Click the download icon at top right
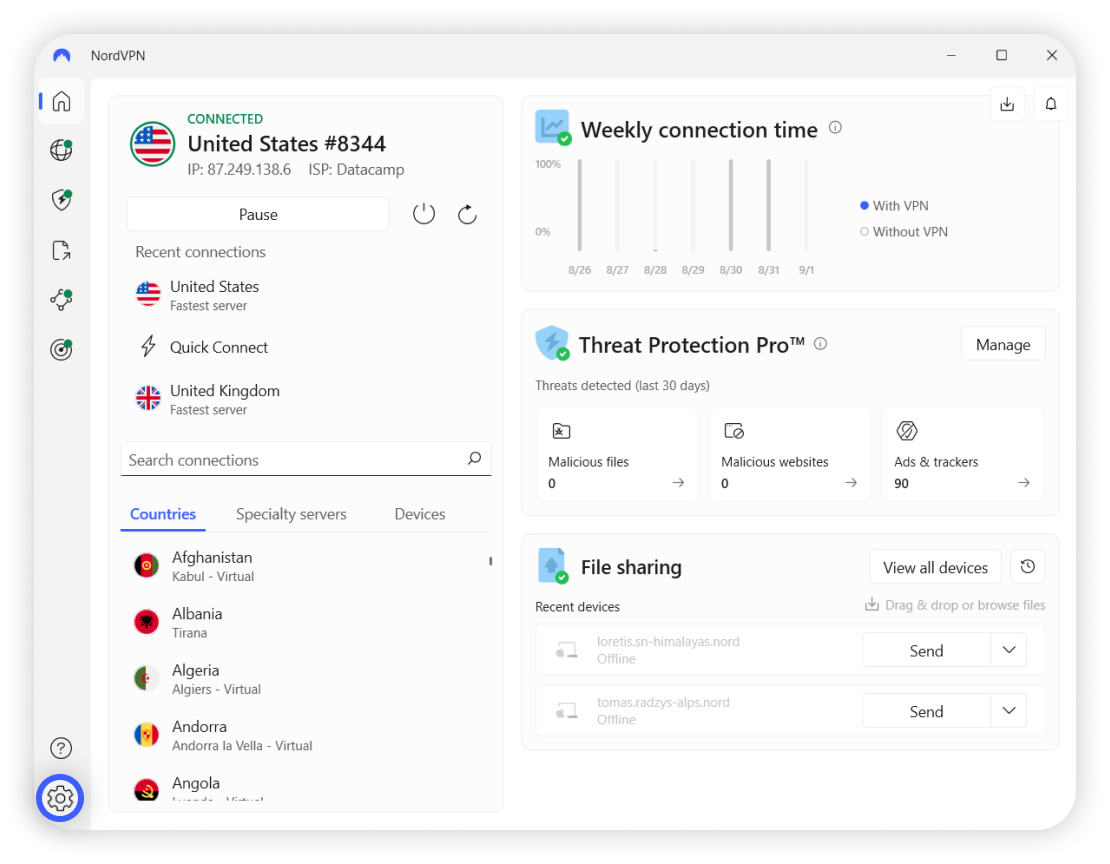 pos(1007,104)
